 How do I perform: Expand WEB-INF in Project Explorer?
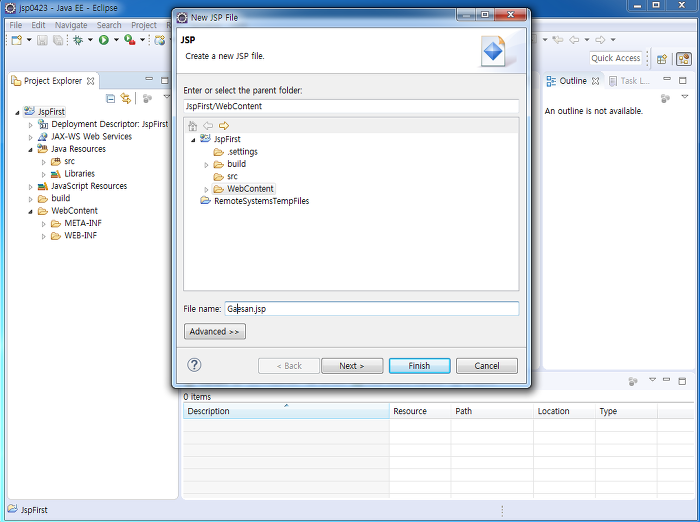tap(44, 237)
